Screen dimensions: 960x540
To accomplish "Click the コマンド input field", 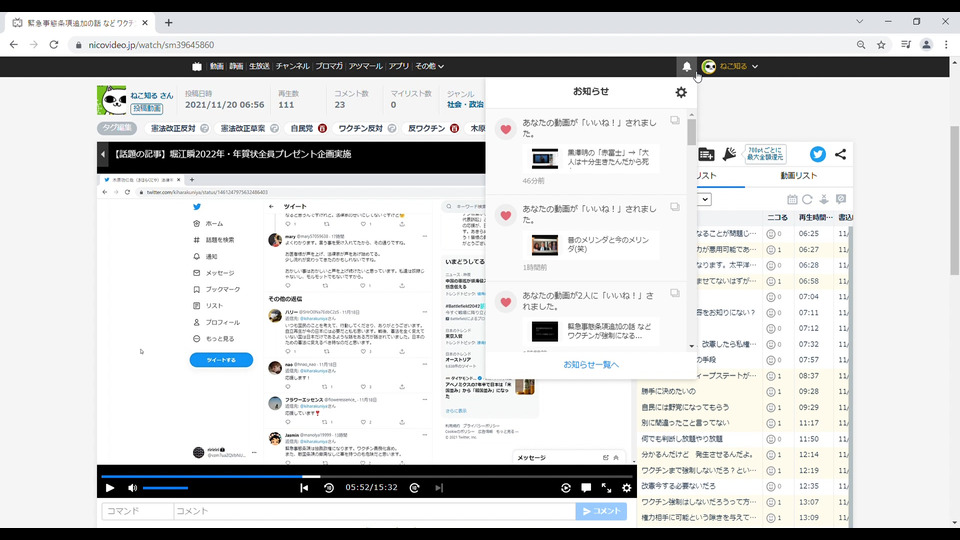I will pyautogui.click(x=138, y=511).
